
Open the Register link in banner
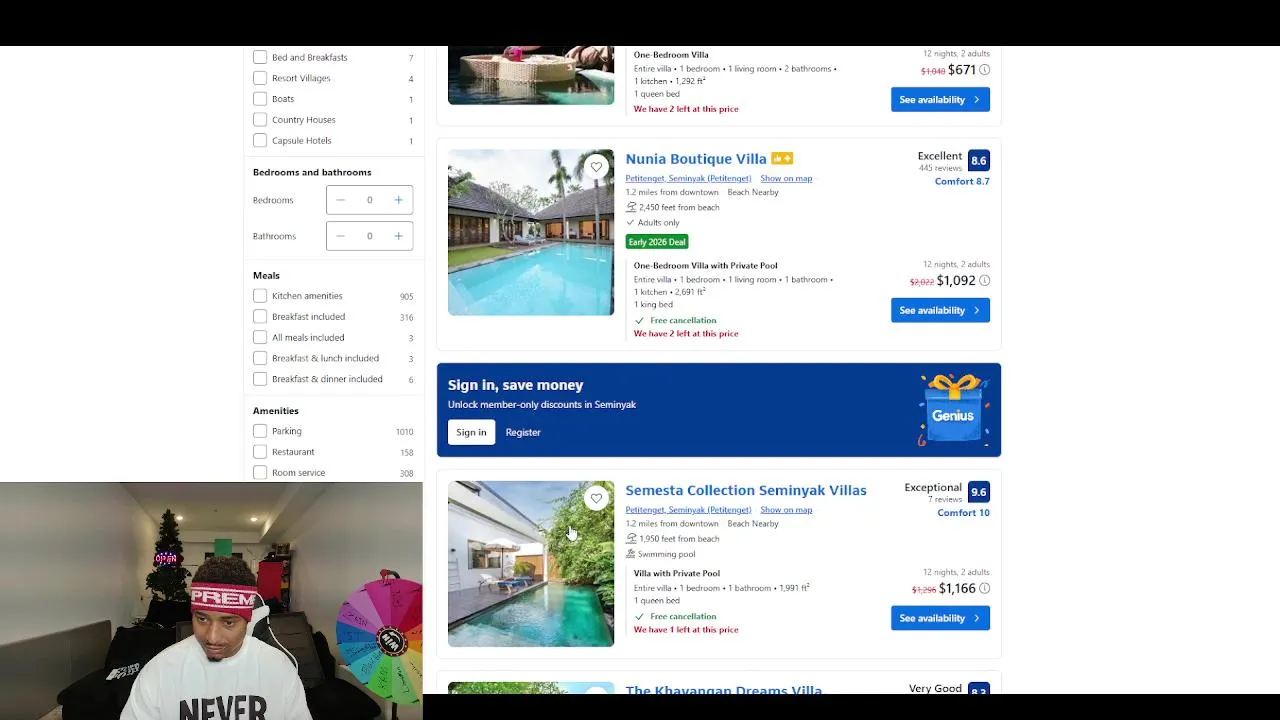pos(523,432)
